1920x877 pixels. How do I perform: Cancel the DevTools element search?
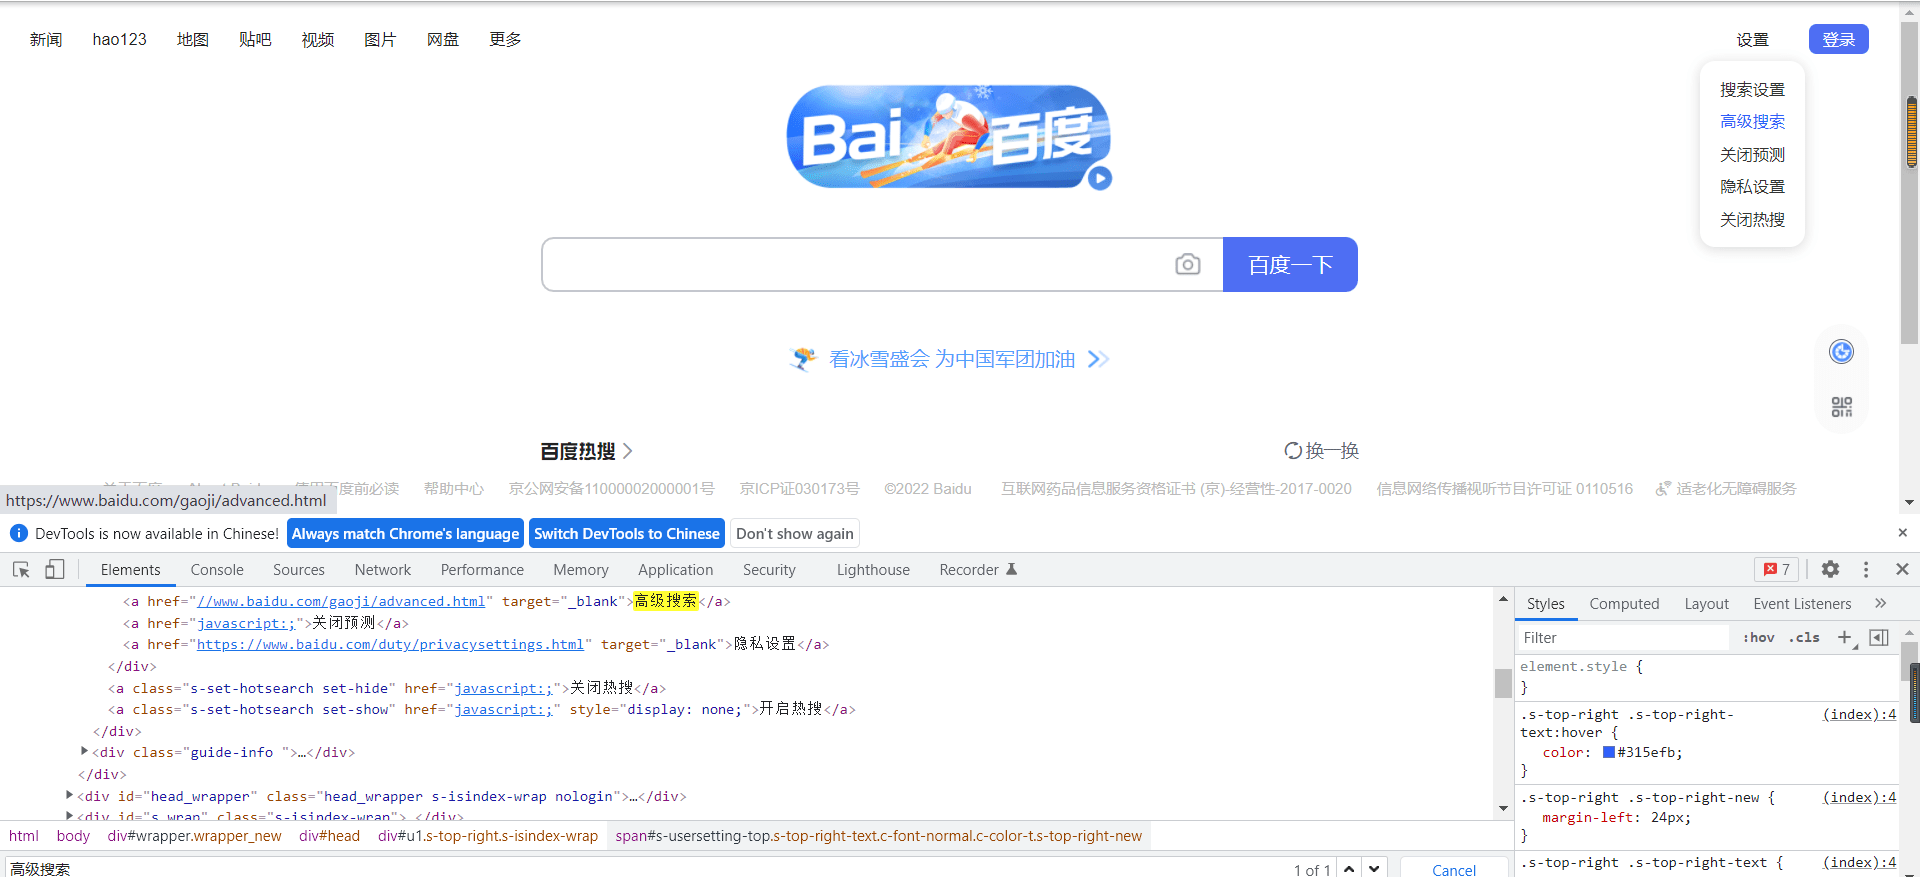(1453, 869)
